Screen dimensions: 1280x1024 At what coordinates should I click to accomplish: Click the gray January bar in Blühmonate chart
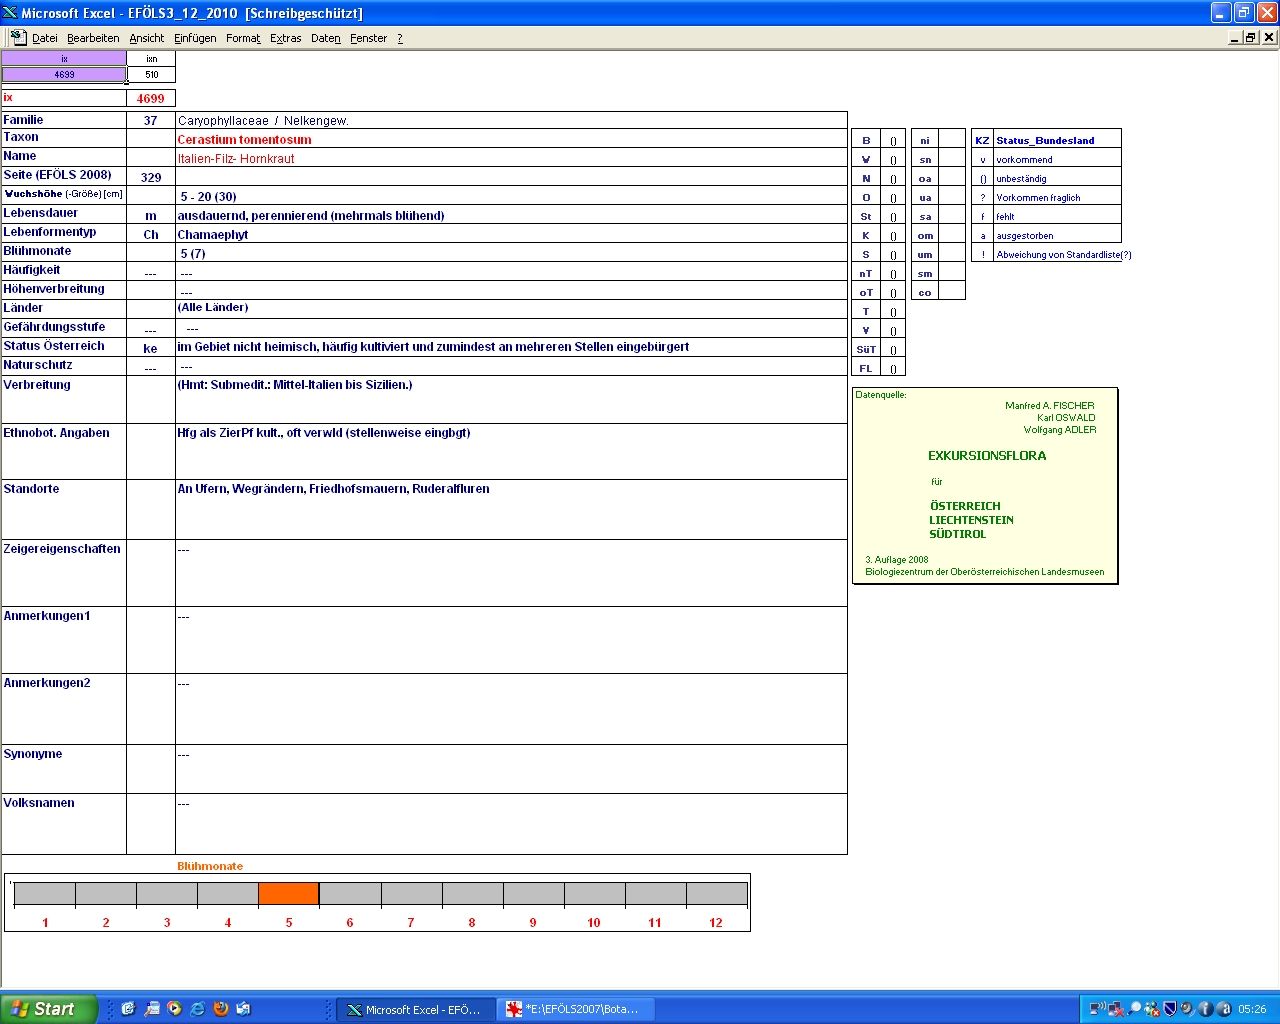[x=45, y=894]
